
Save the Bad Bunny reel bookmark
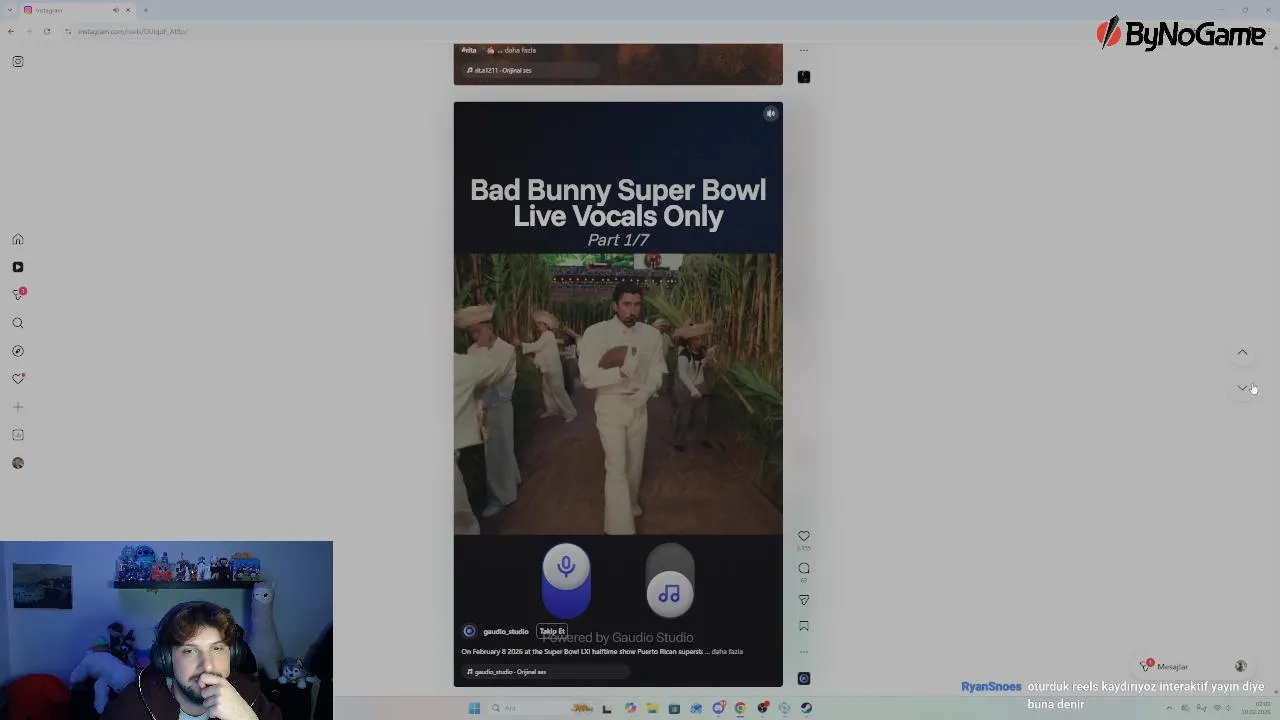tap(804, 626)
